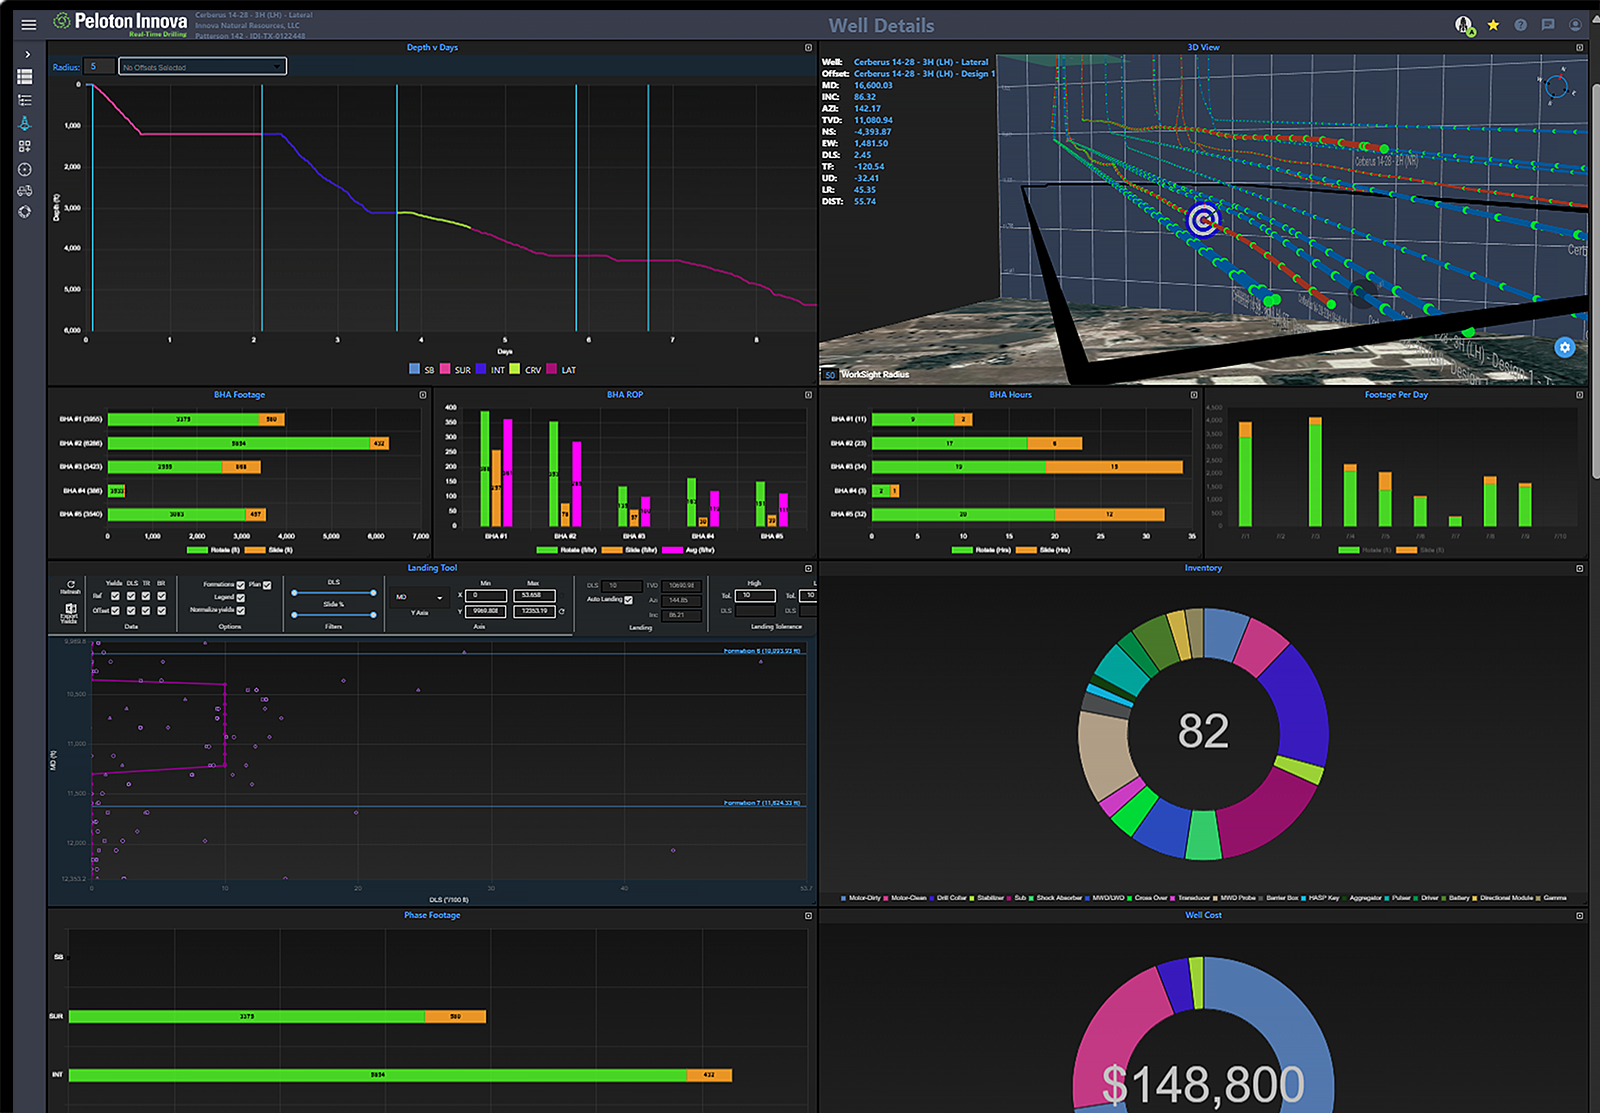Open the hamburger menu at top left
The height and width of the screenshot is (1113, 1600).
pos(28,25)
